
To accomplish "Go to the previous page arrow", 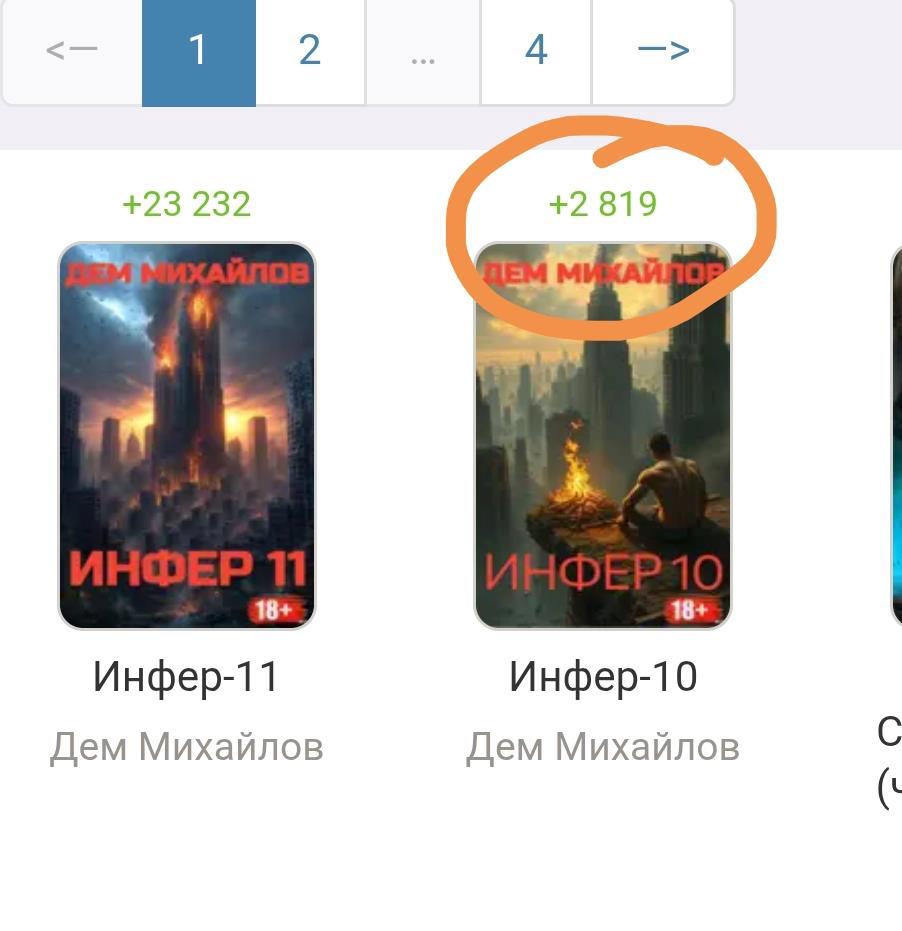I will pyautogui.click(x=72, y=50).
